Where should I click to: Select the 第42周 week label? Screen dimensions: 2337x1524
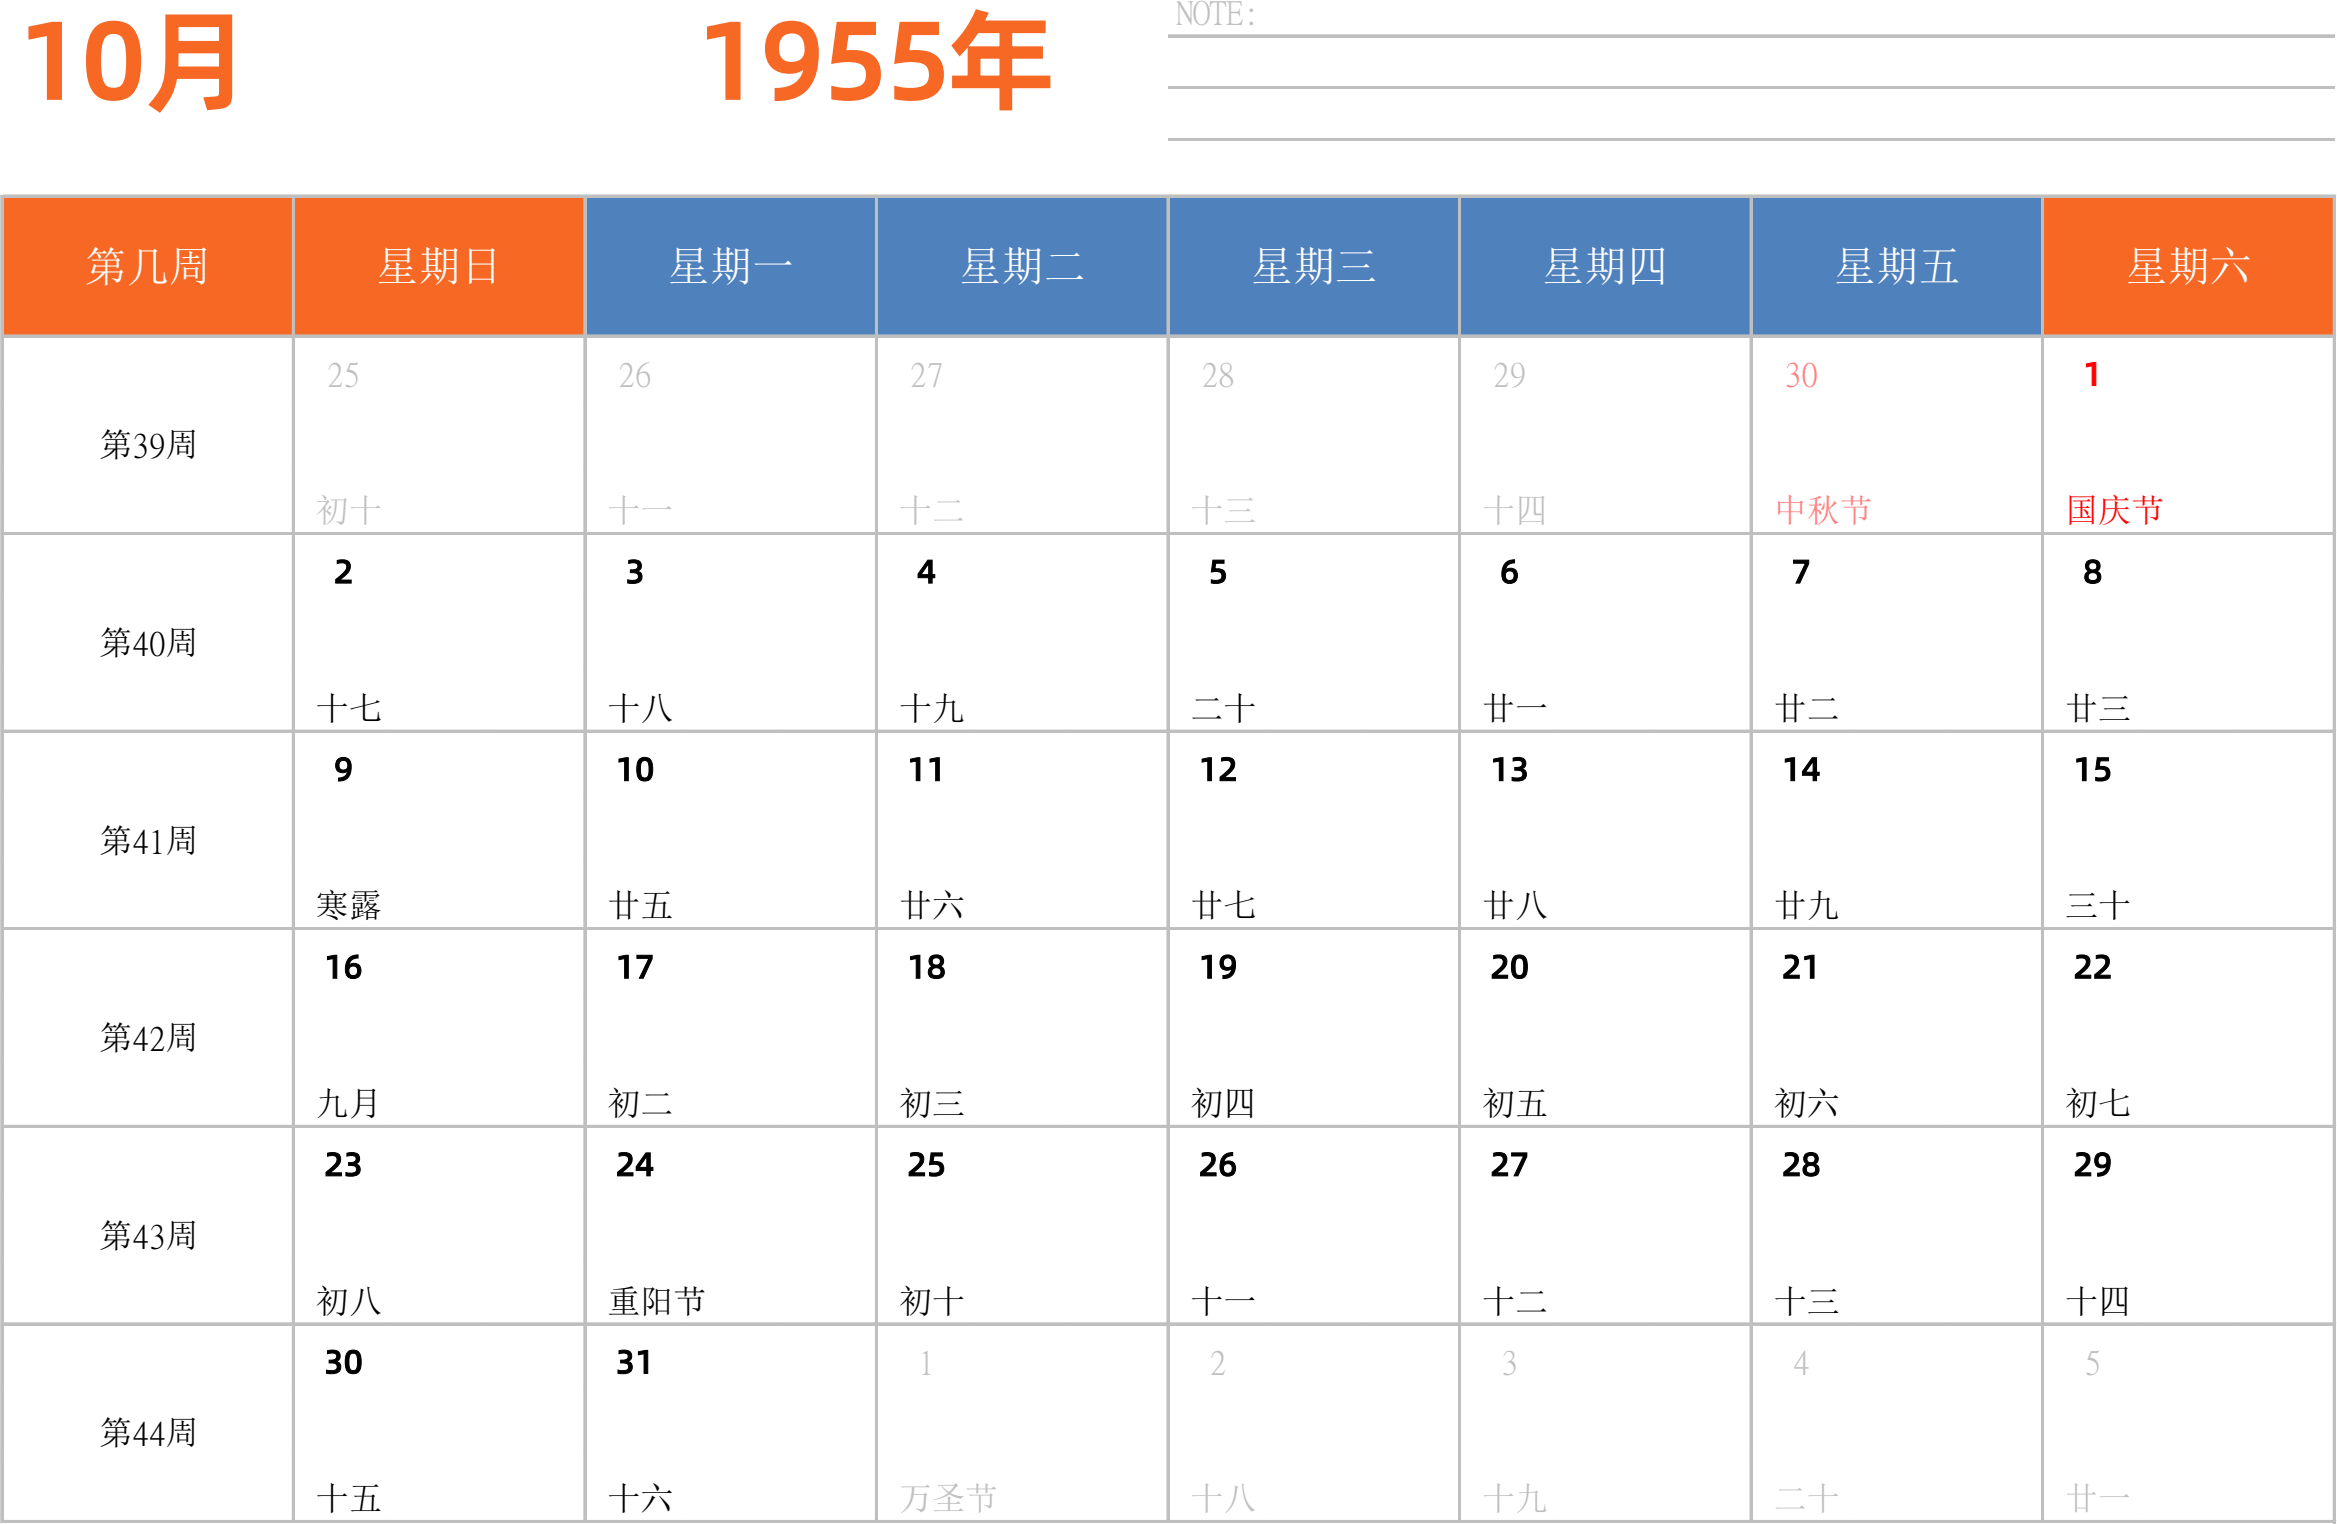147,1038
